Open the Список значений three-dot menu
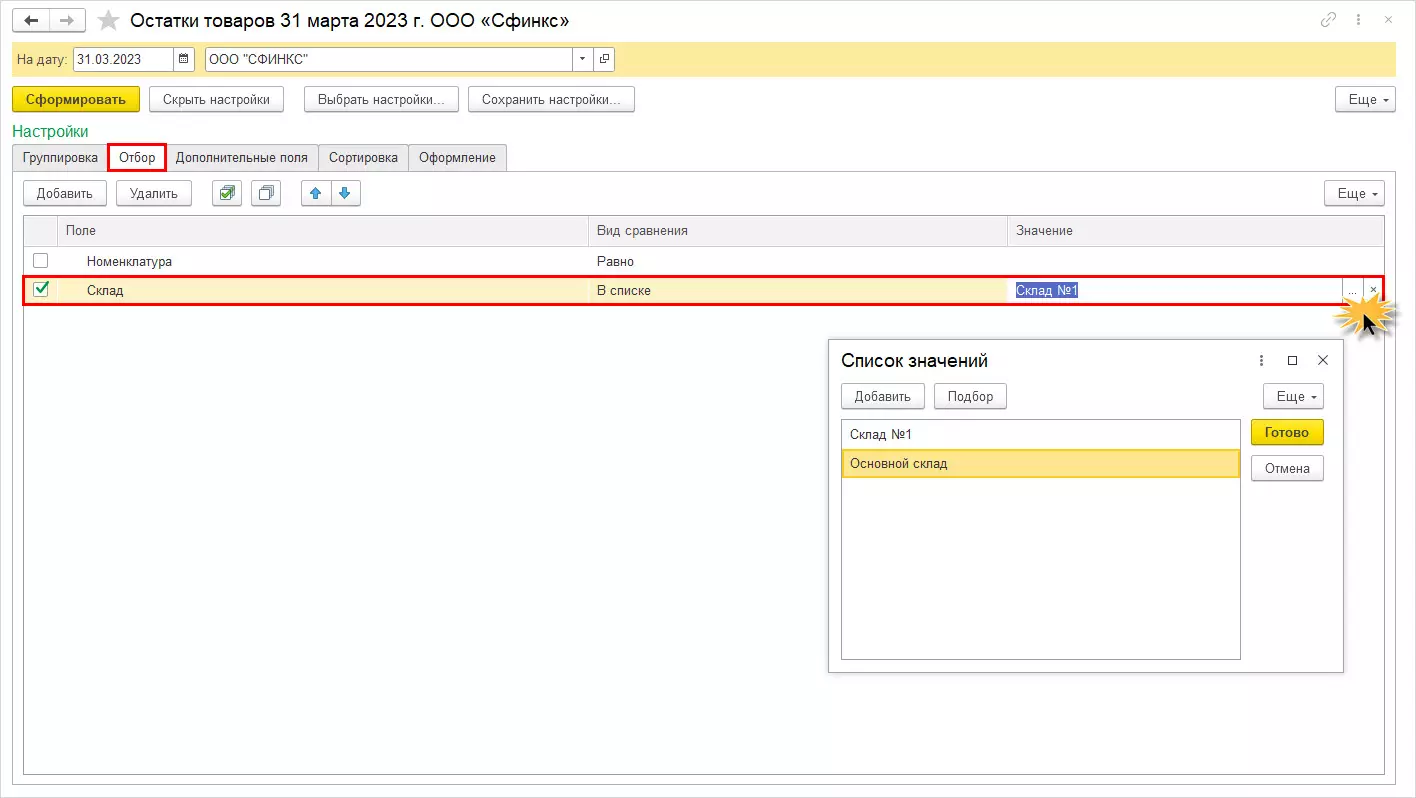 [x=1261, y=360]
